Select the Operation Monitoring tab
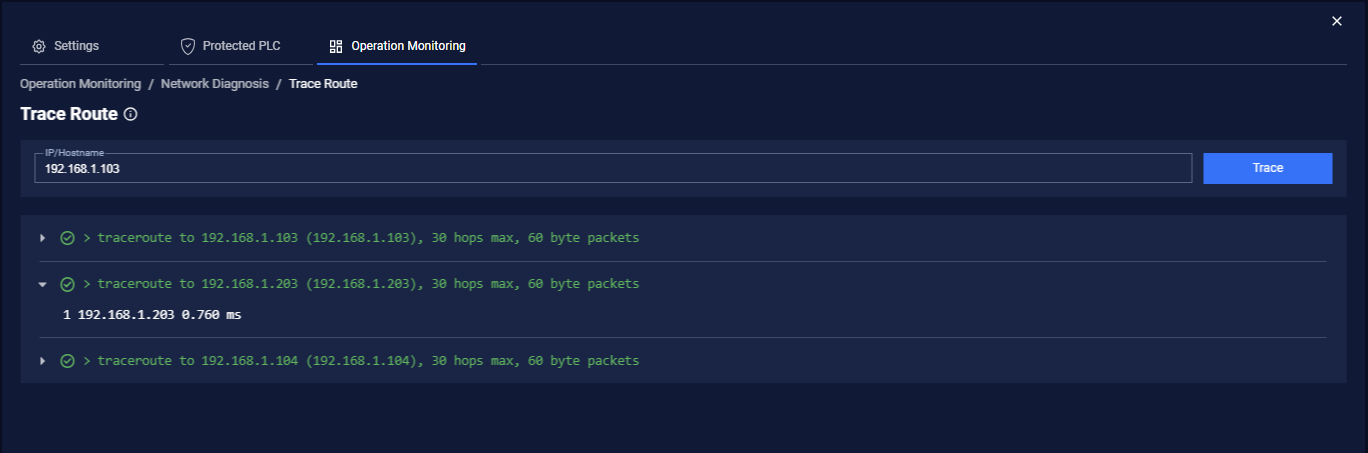Screen dimensions: 1368x453 tap(397, 47)
